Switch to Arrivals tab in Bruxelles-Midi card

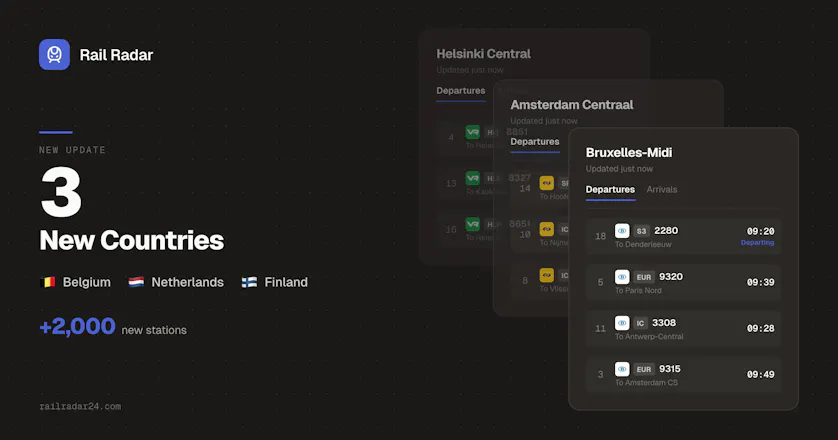point(662,189)
